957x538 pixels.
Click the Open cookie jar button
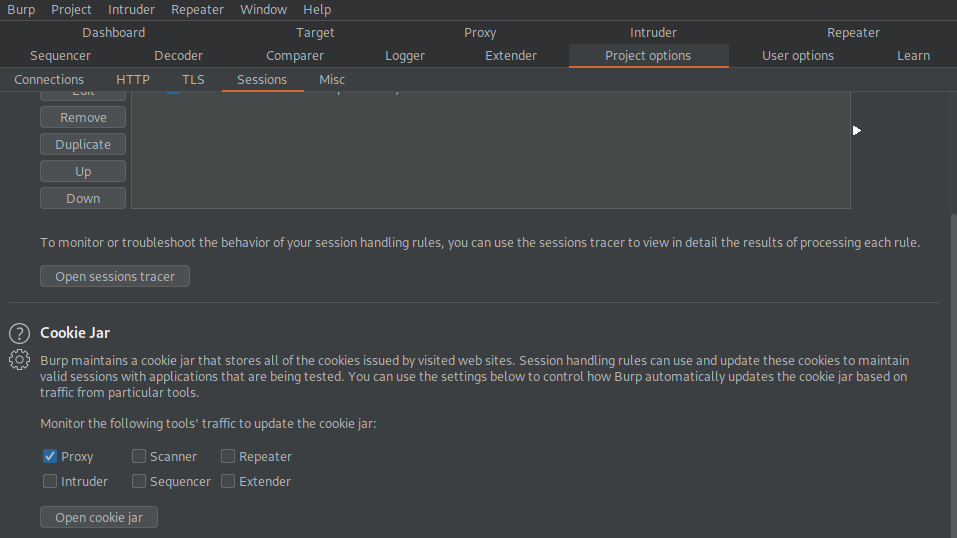tap(99, 517)
